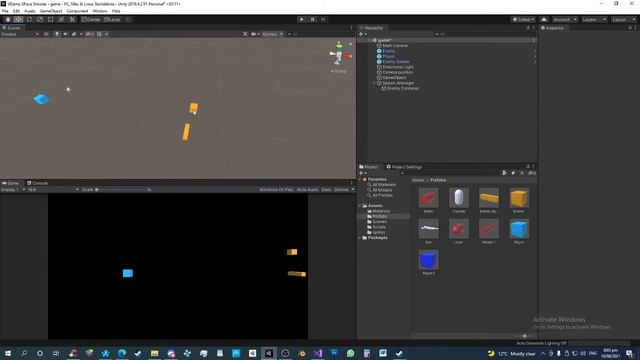Screen dimensions: 640x360
Task: Open the Shaded draw mode dropdown
Action: click(x=20, y=34)
